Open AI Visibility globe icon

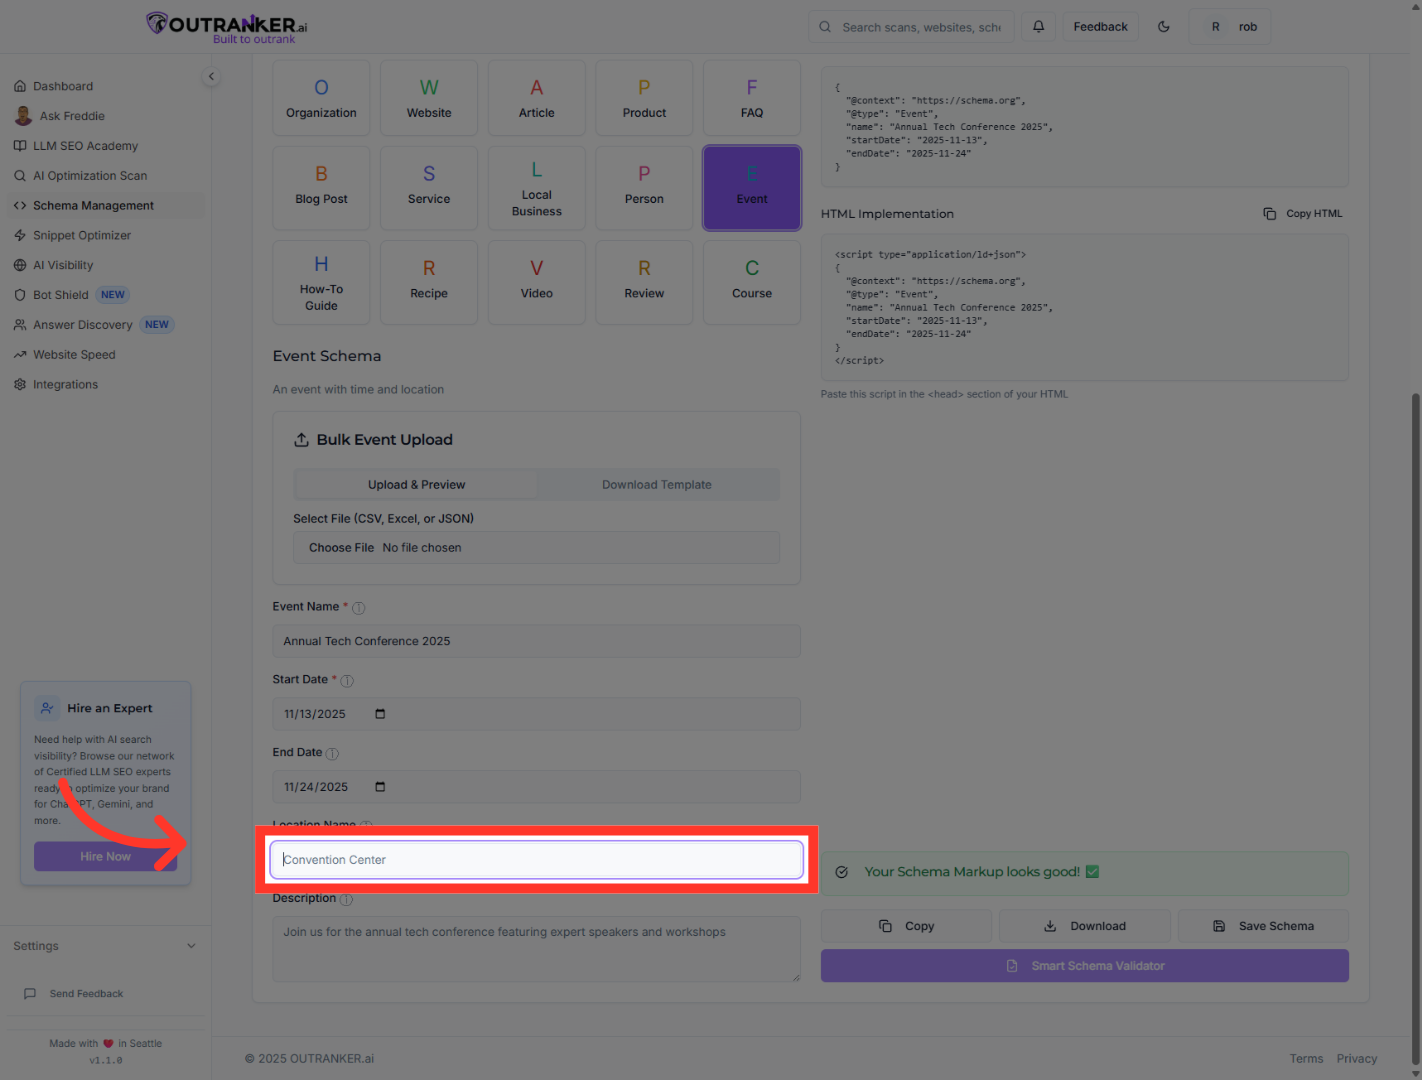[x=20, y=265]
